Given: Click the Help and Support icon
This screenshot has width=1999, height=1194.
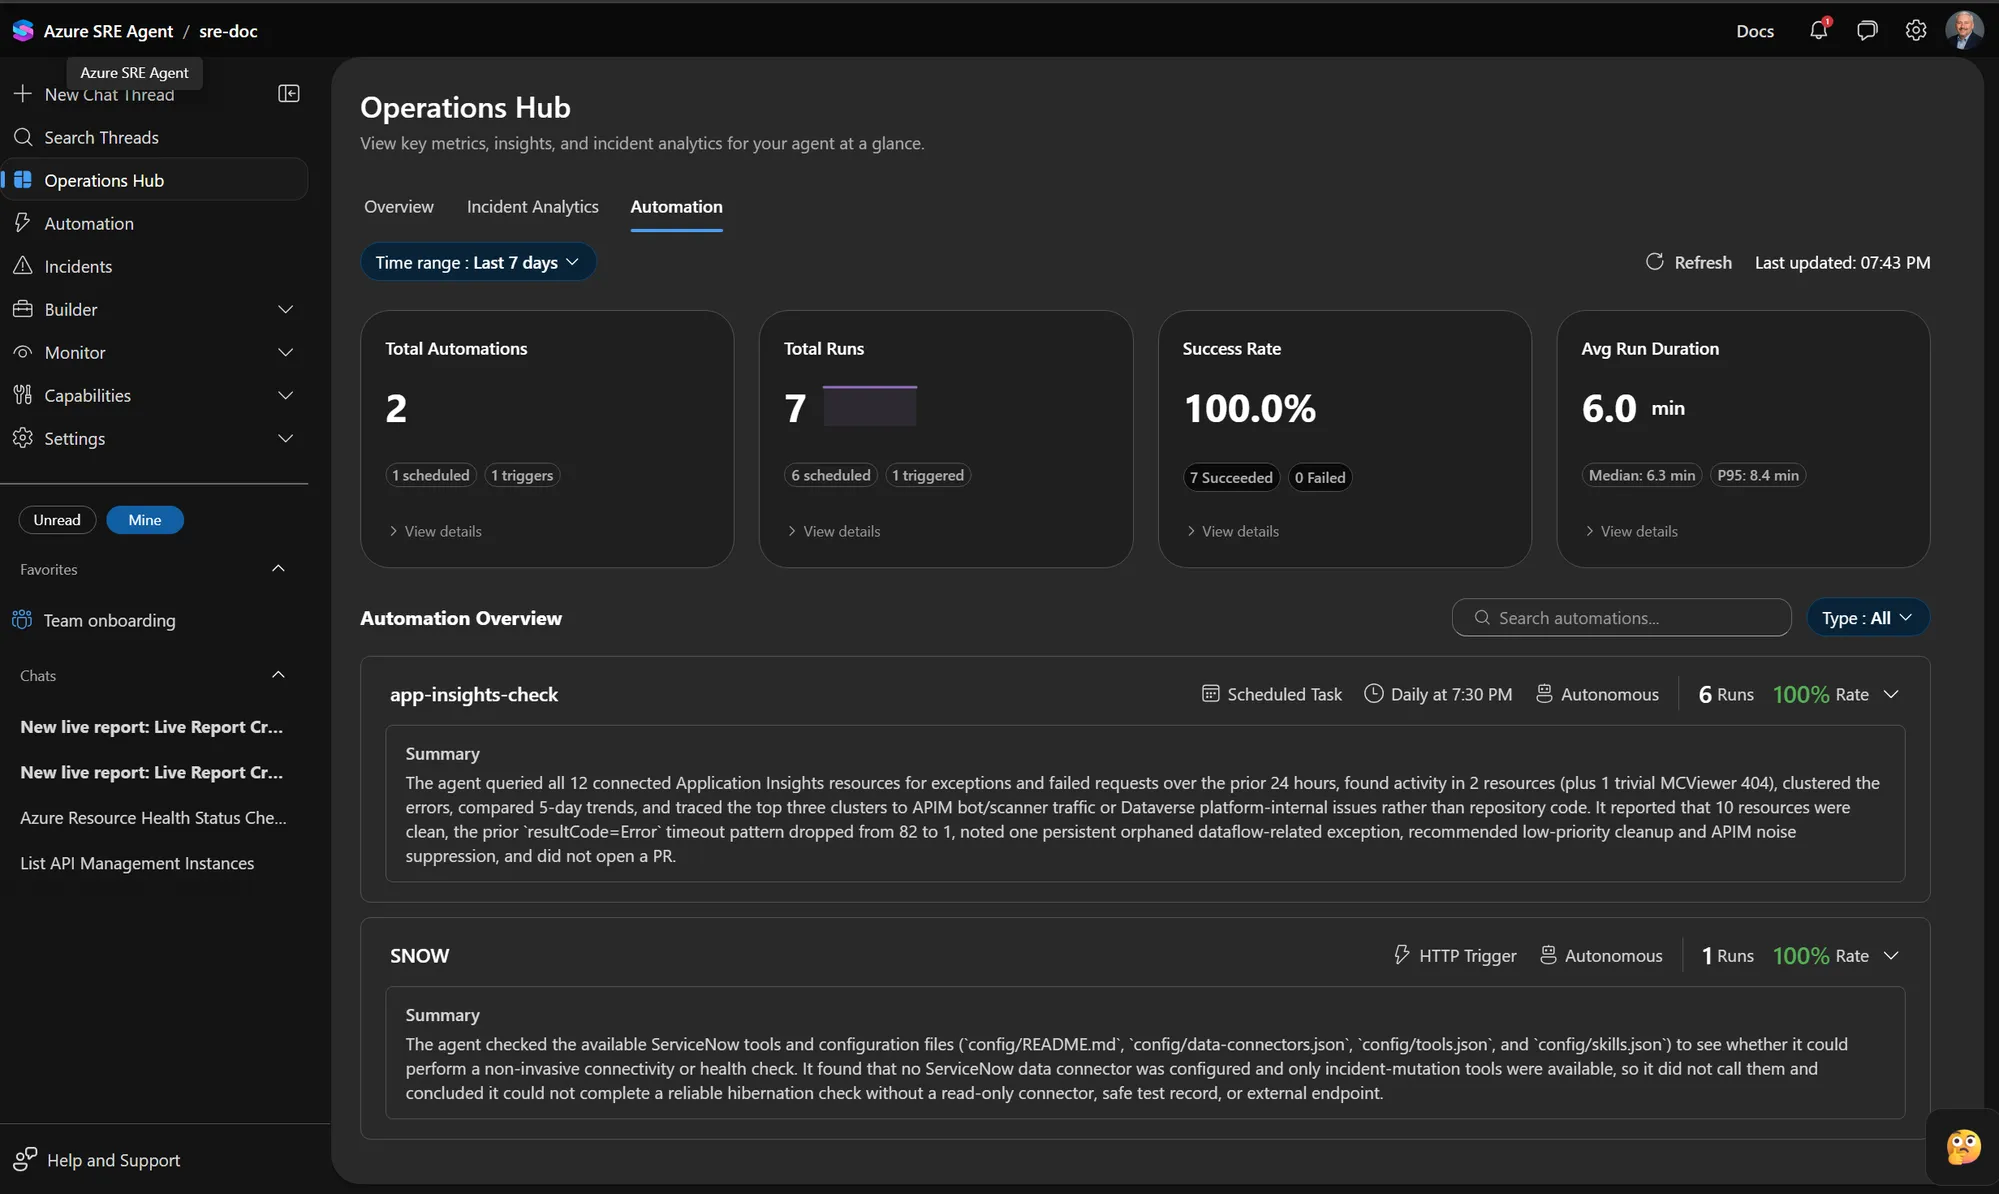Looking at the screenshot, I should point(25,1159).
